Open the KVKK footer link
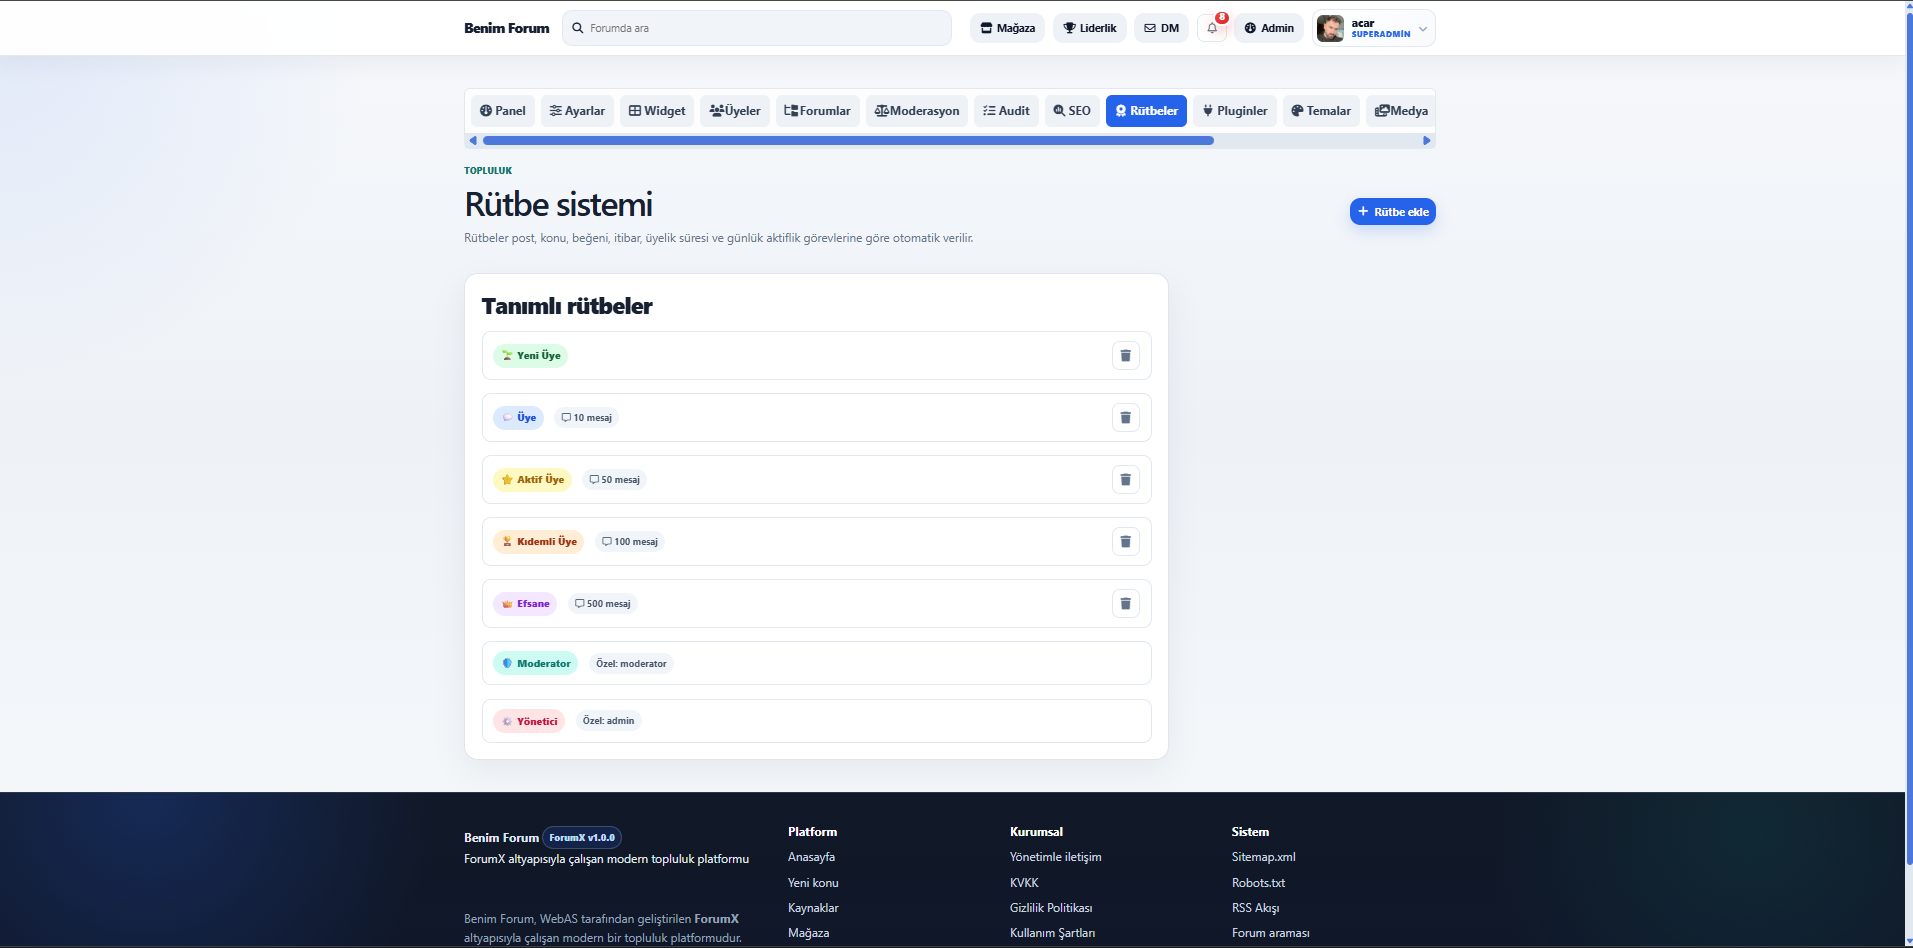 click(1024, 883)
